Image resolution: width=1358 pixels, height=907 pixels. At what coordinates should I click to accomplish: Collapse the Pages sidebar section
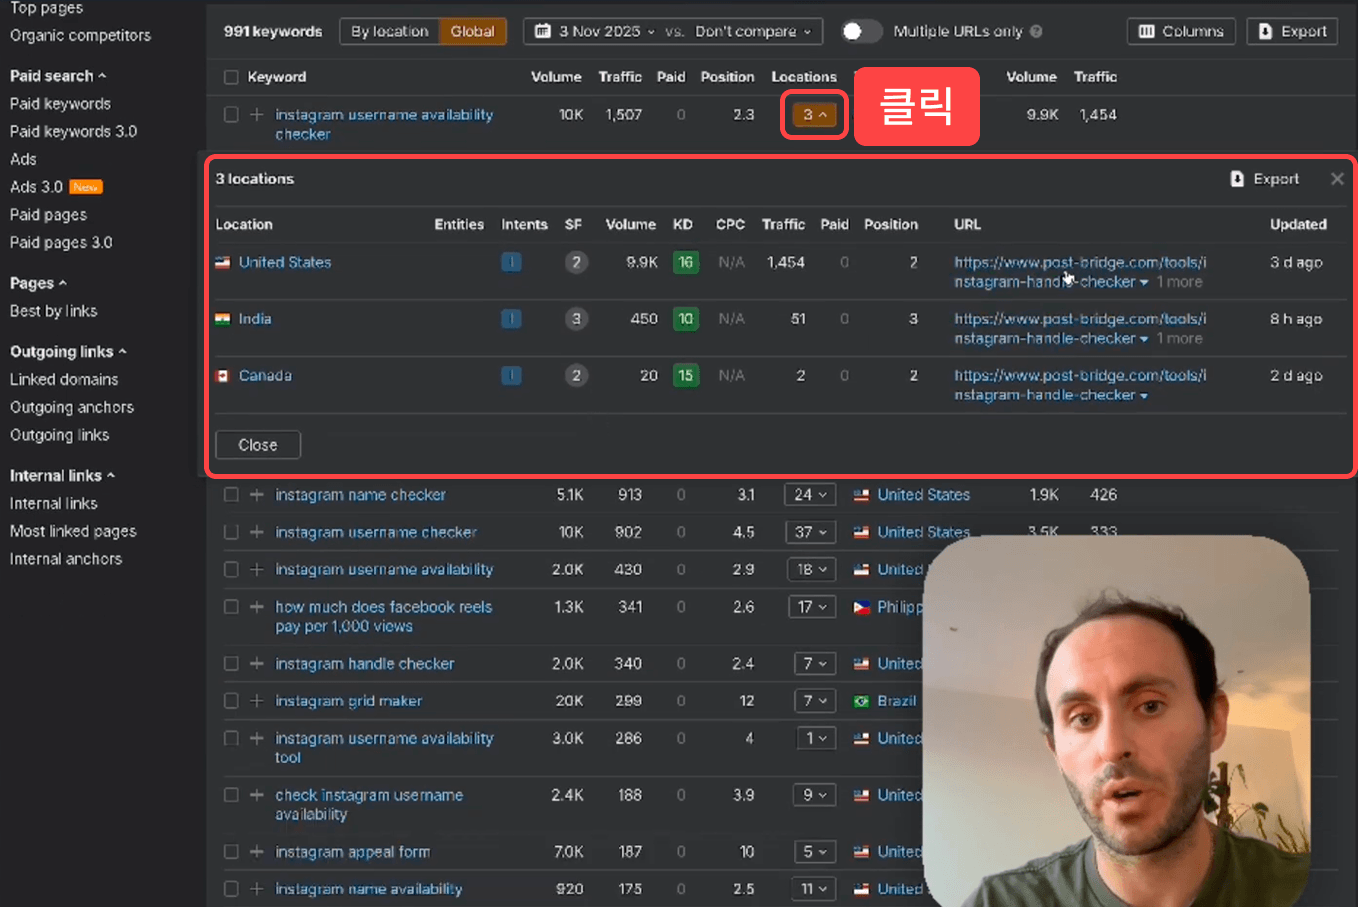click(x=38, y=284)
